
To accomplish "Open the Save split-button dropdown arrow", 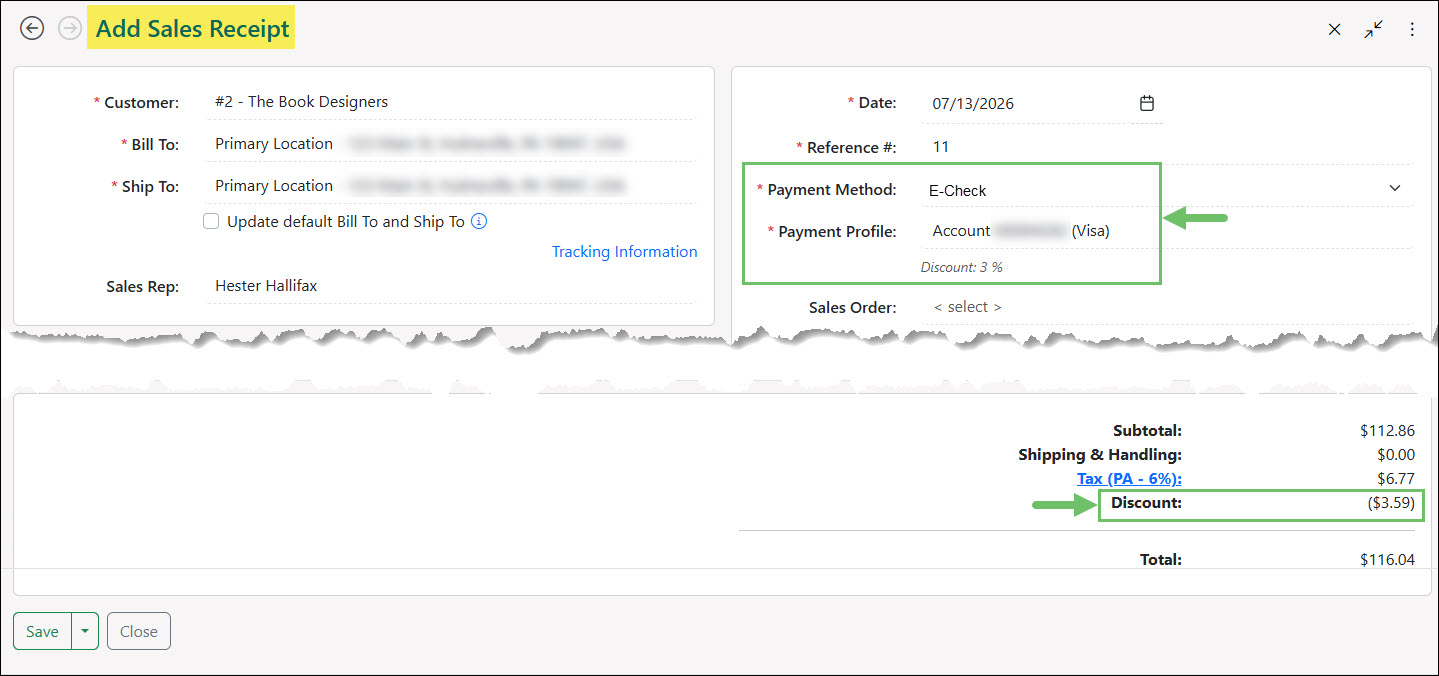I will [85, 631].
